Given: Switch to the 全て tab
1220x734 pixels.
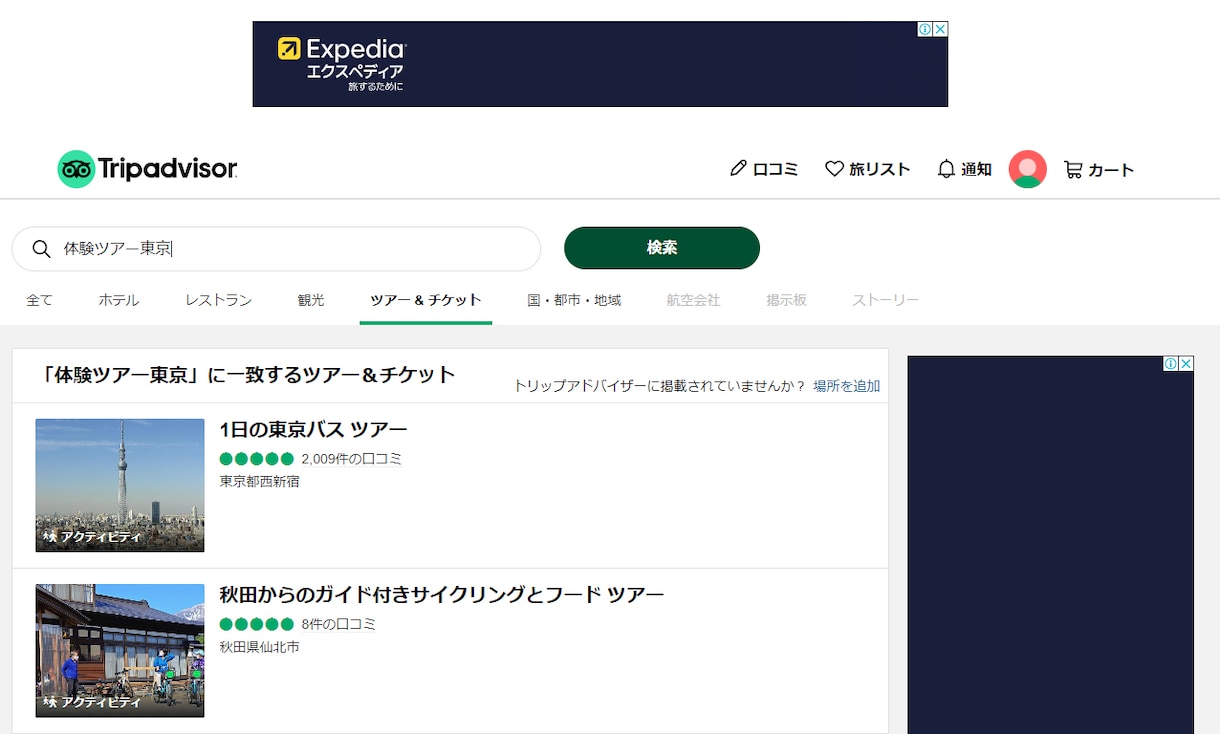Looking at the screenshot, I should coord(39,300).
